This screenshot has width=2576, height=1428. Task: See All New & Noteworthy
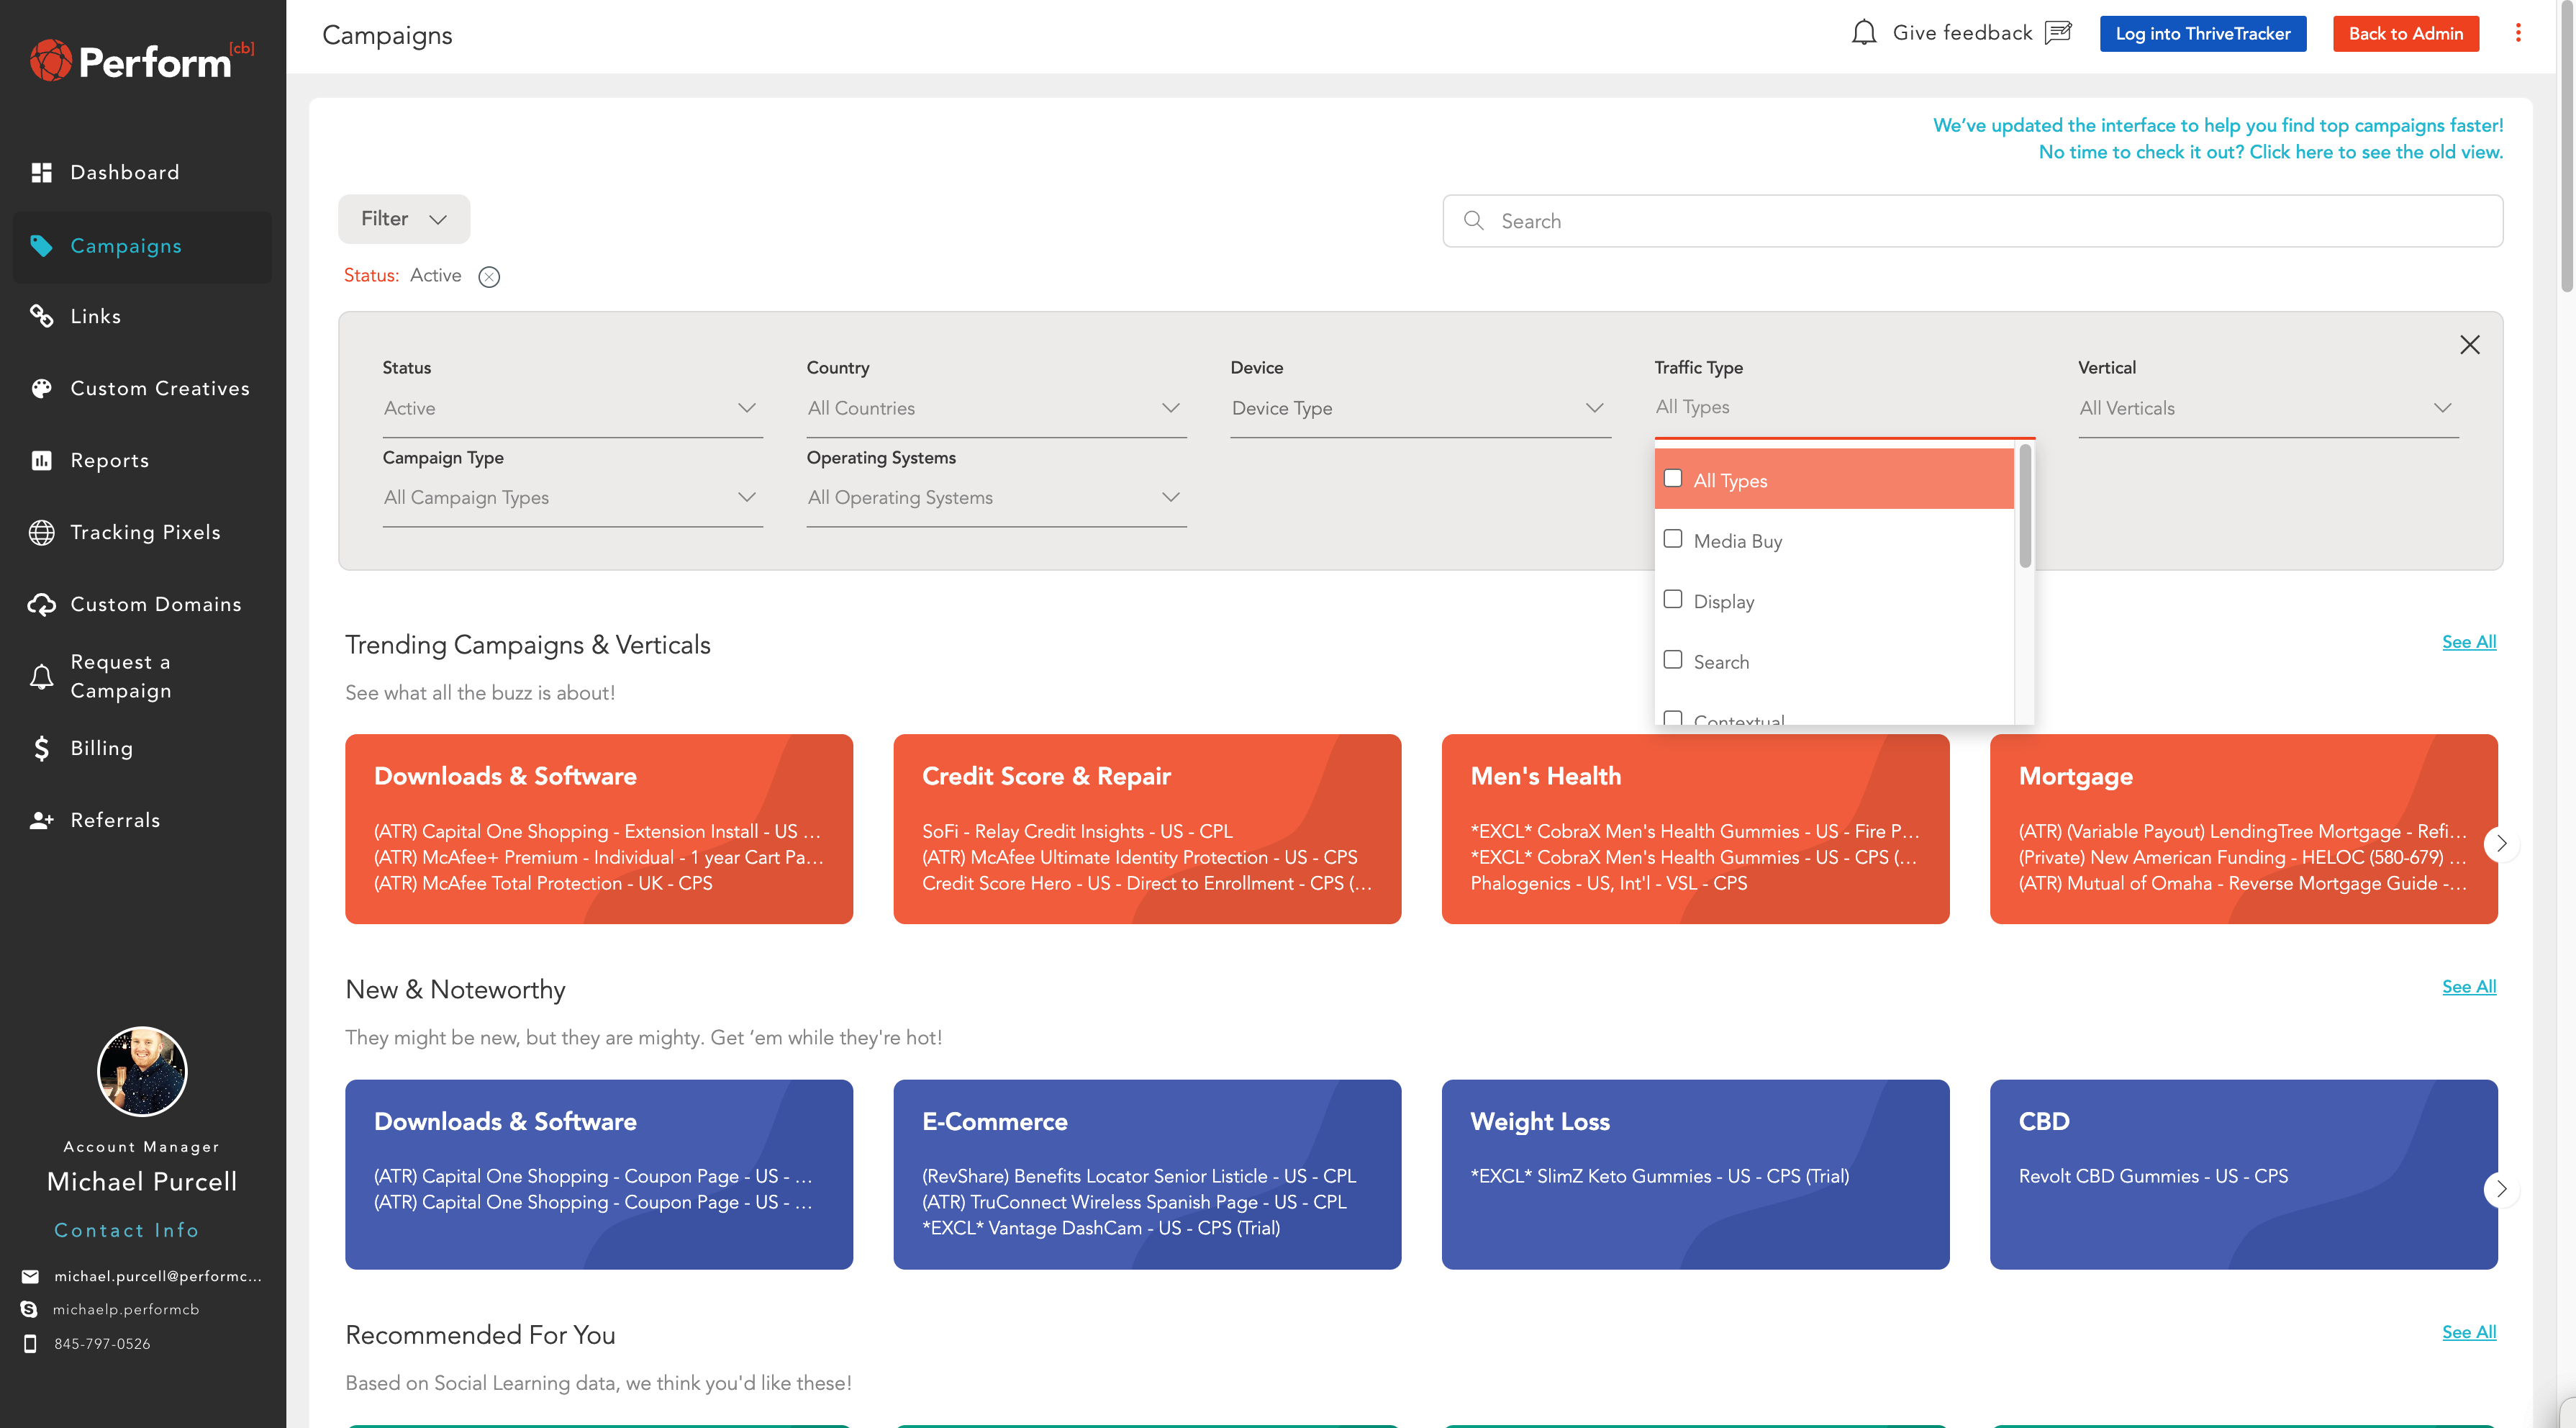(2468, 987)
